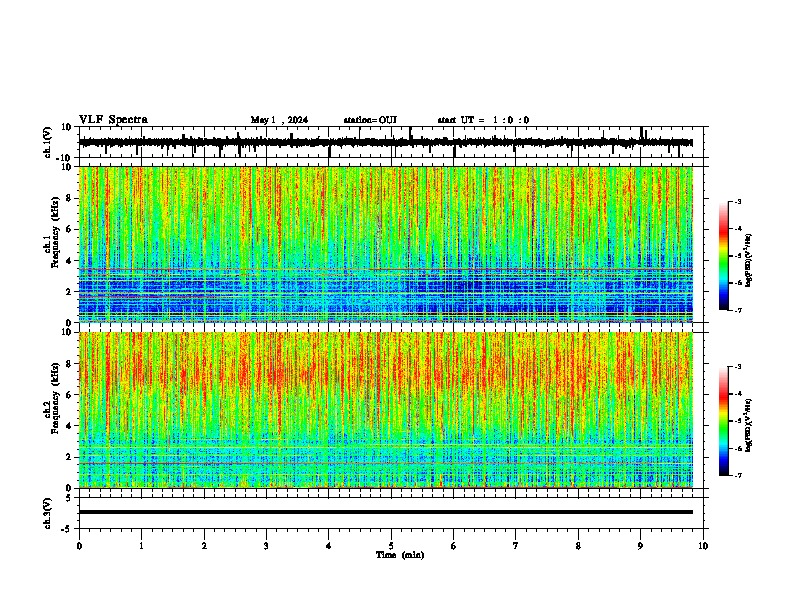The width and height of the screenshot is (792, 612).
Task: Click time axis tick label '7'
Action: 516,546
